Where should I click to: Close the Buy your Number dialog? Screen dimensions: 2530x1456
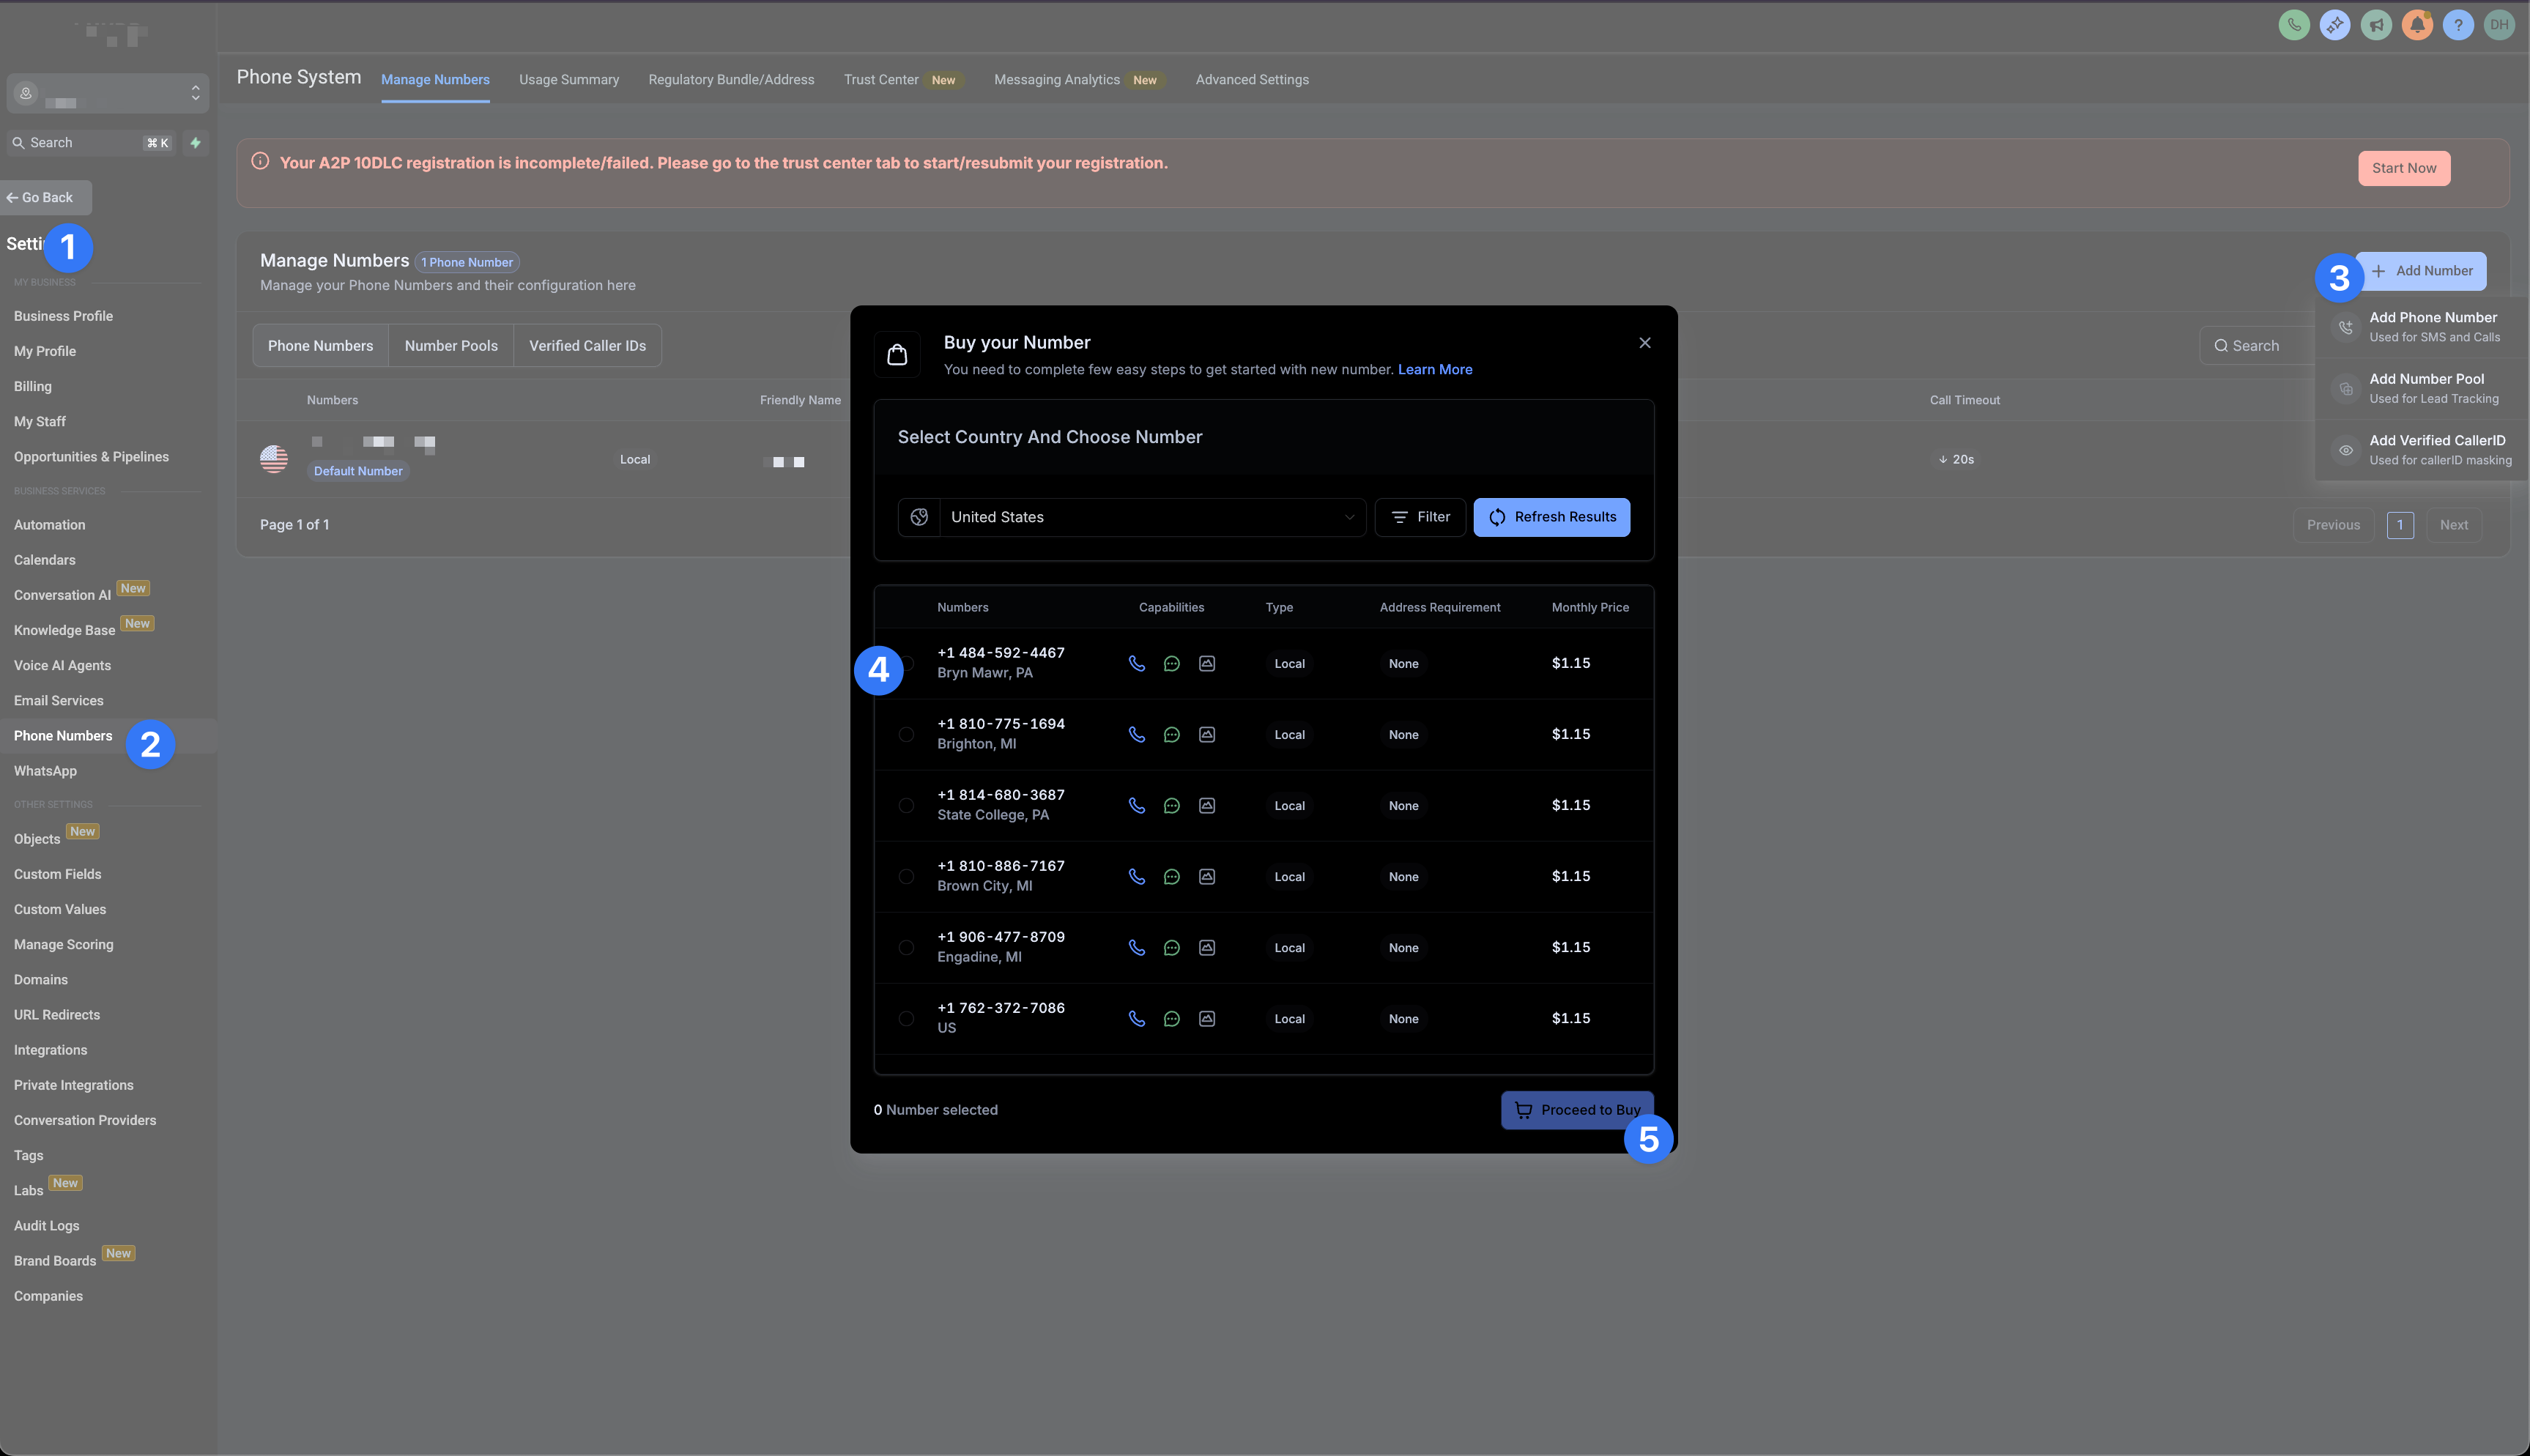[1645, 343]
